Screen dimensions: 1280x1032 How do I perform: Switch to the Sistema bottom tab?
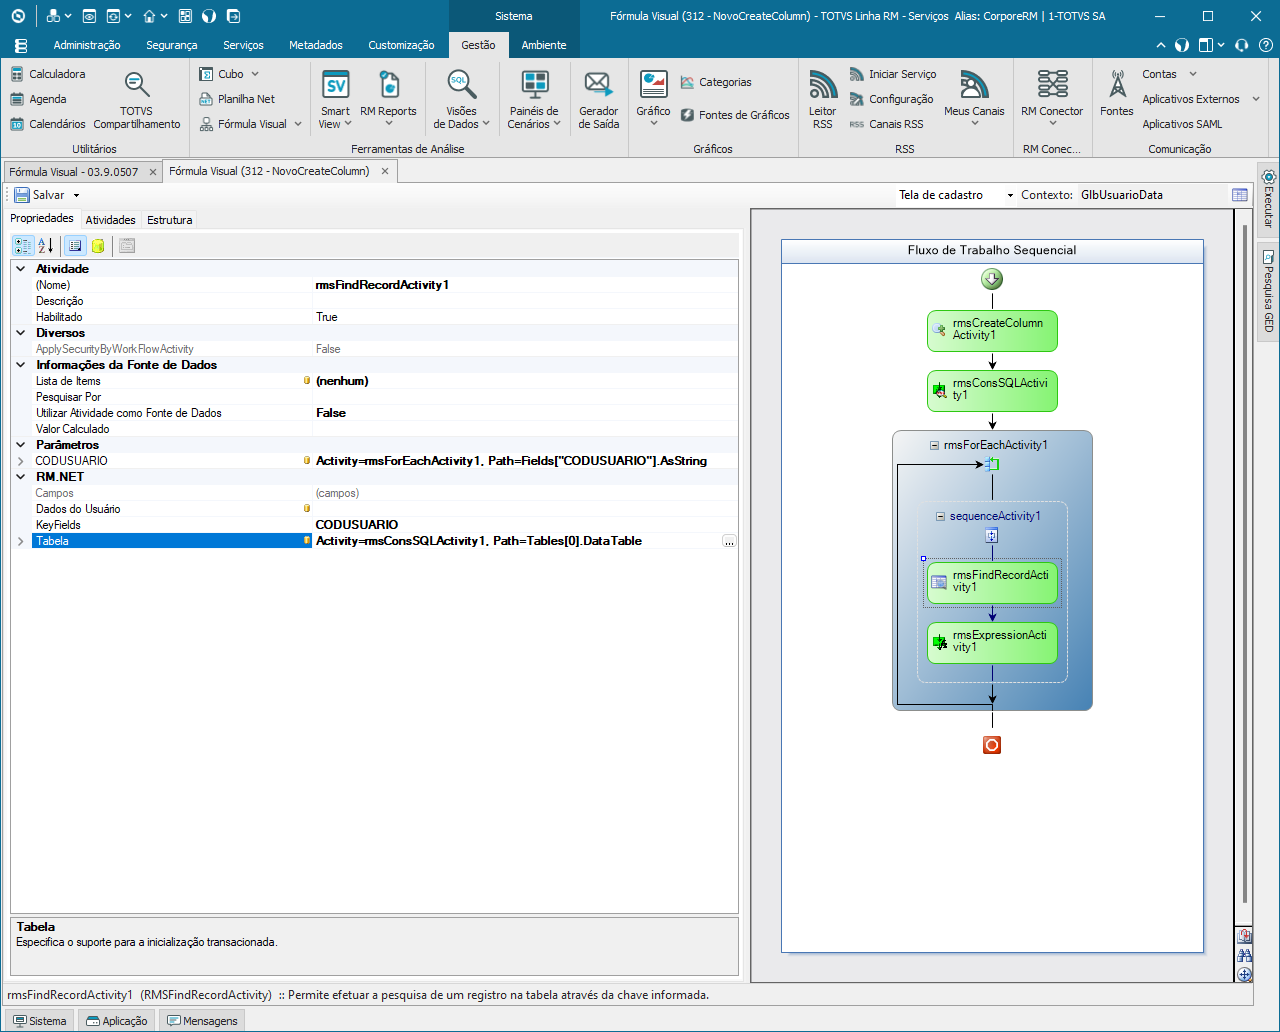click(40, 1021)
